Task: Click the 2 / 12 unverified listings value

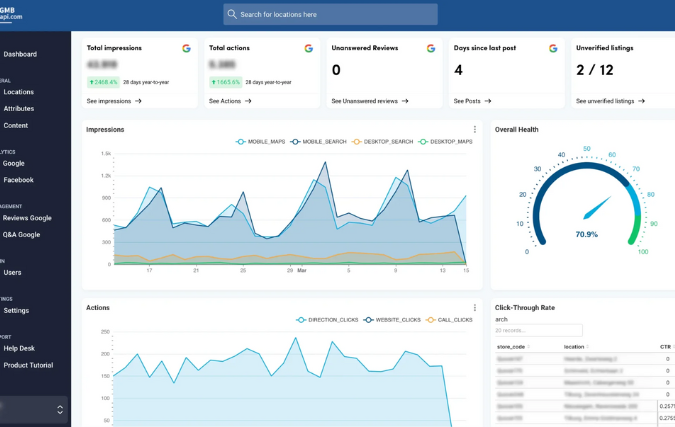Action: click(x=594, y=70)
